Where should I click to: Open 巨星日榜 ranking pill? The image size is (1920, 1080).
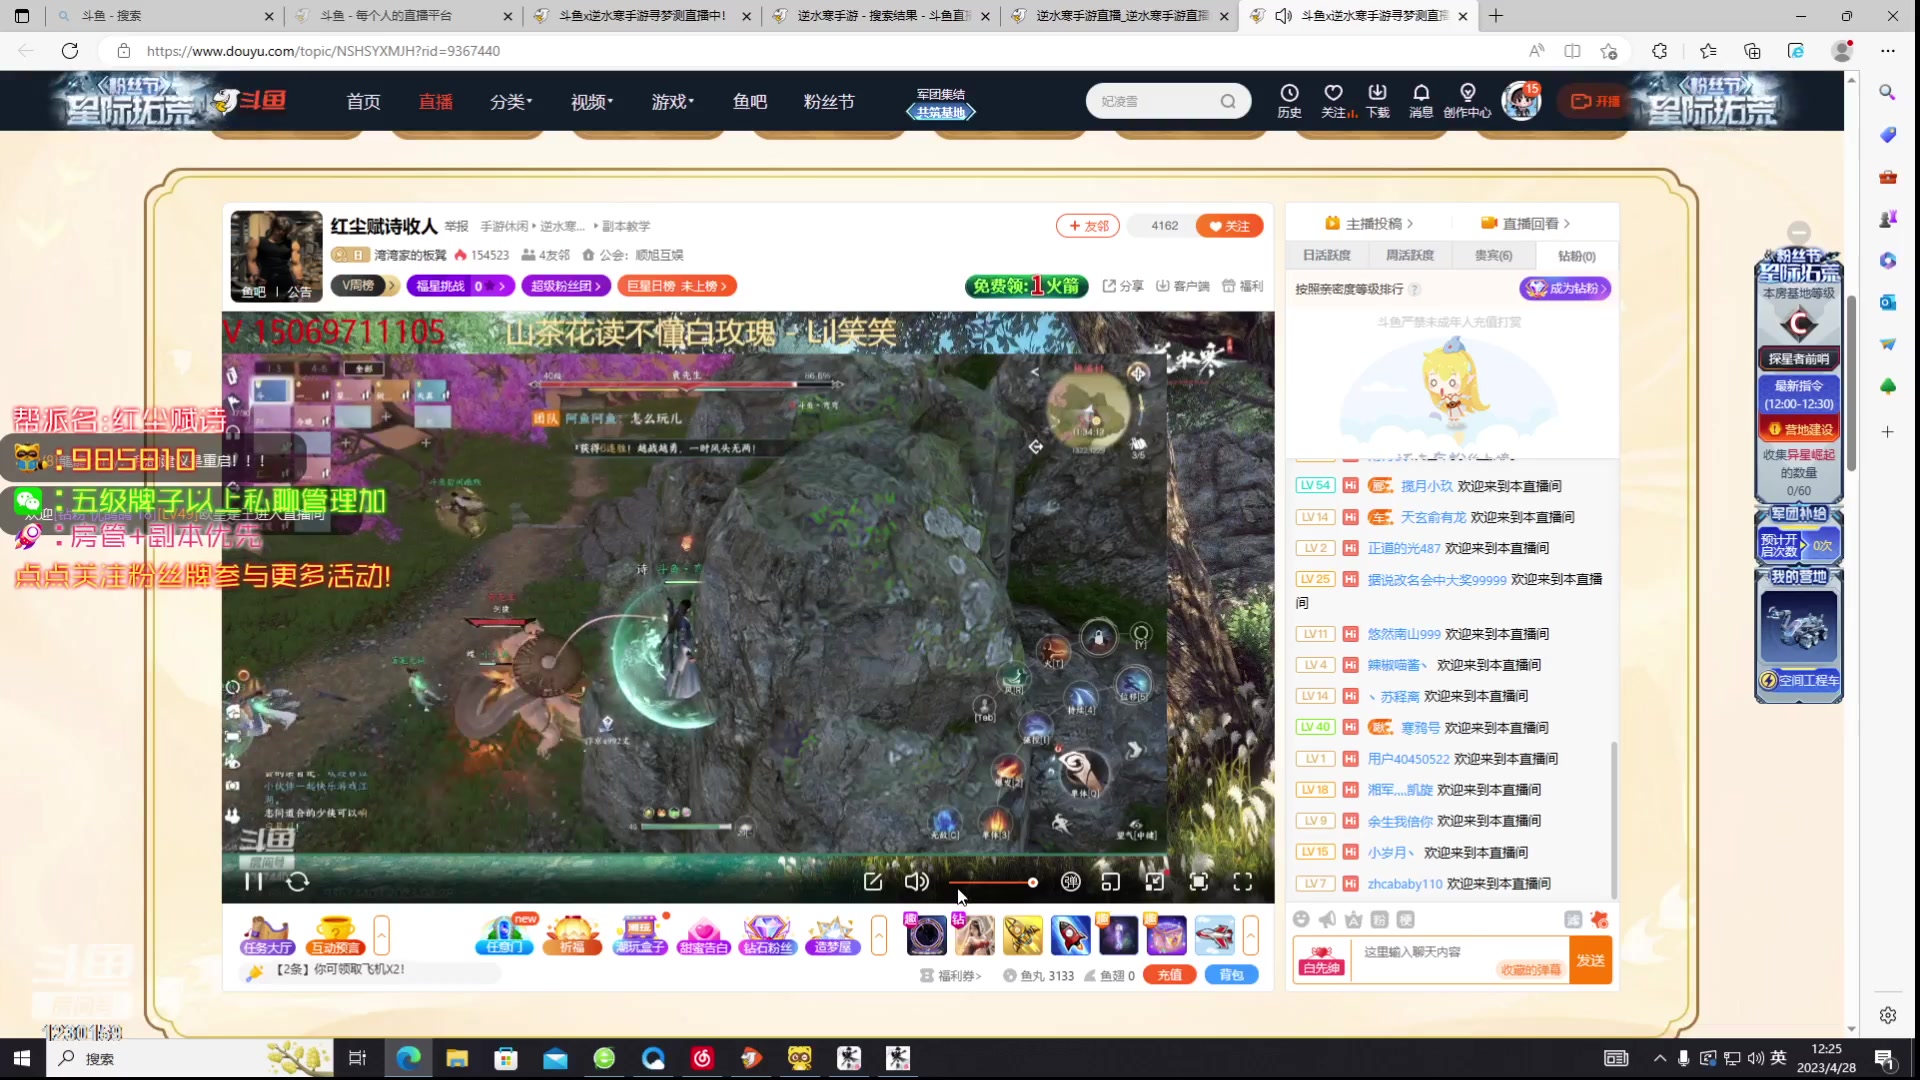[677, 286]
